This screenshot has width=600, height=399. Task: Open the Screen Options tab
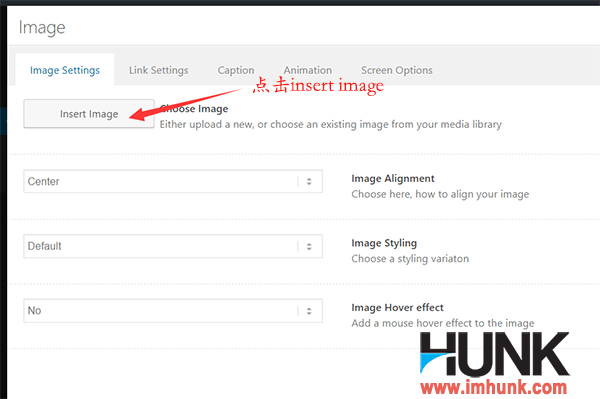pos(397,70)
